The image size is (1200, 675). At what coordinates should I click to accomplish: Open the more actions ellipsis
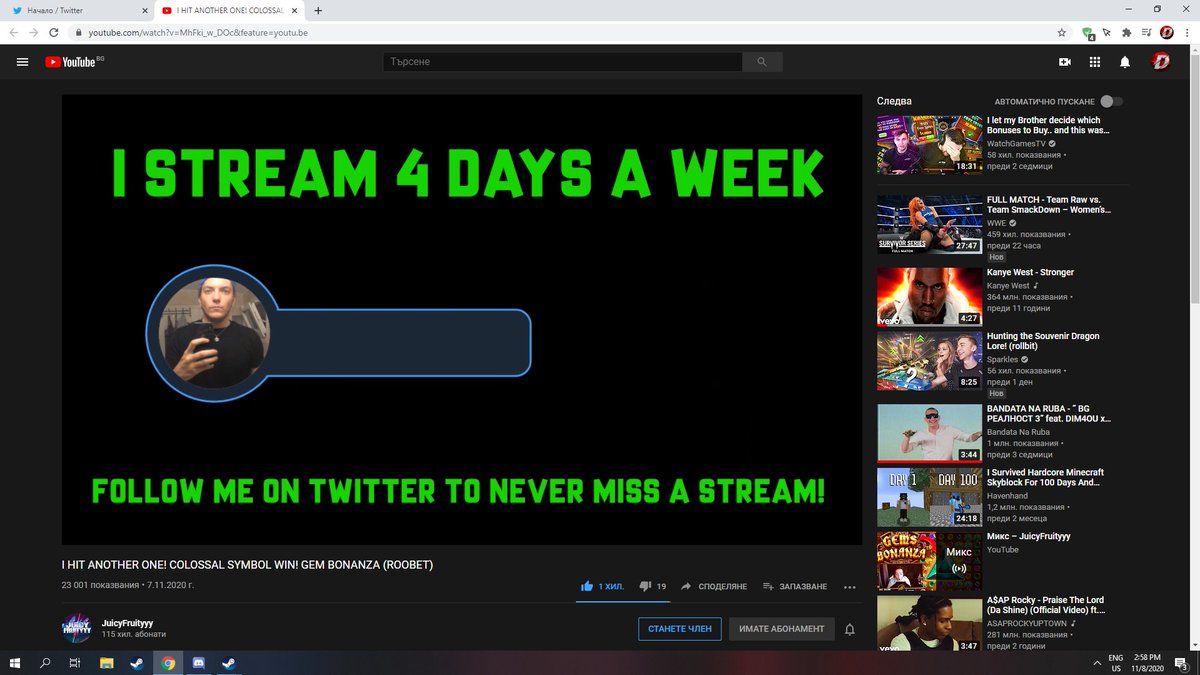[x=850, y=587]
